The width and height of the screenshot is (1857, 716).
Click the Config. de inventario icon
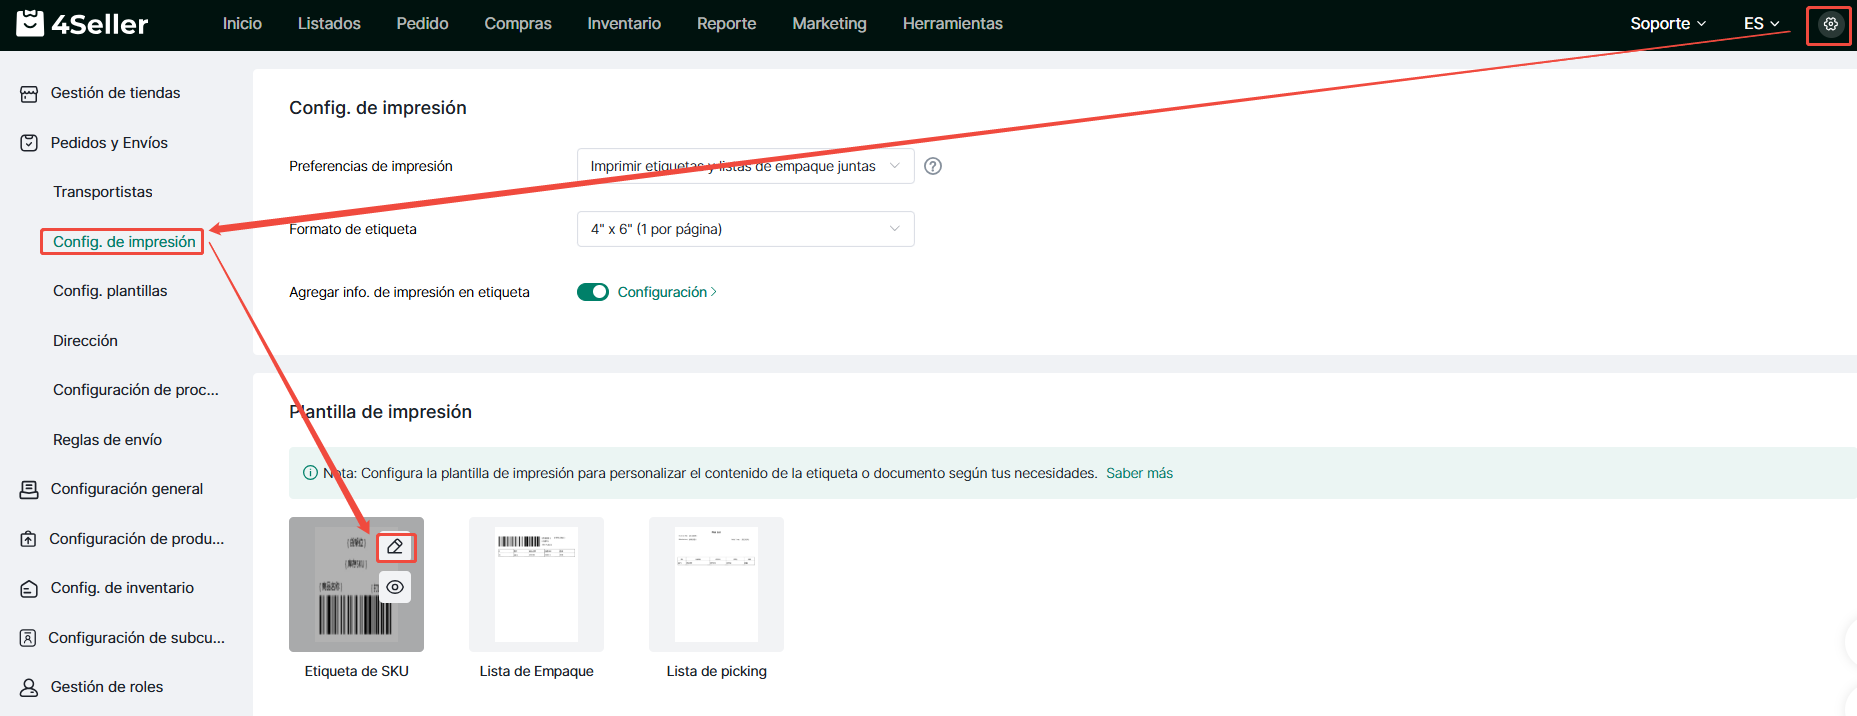coord(29,588)
